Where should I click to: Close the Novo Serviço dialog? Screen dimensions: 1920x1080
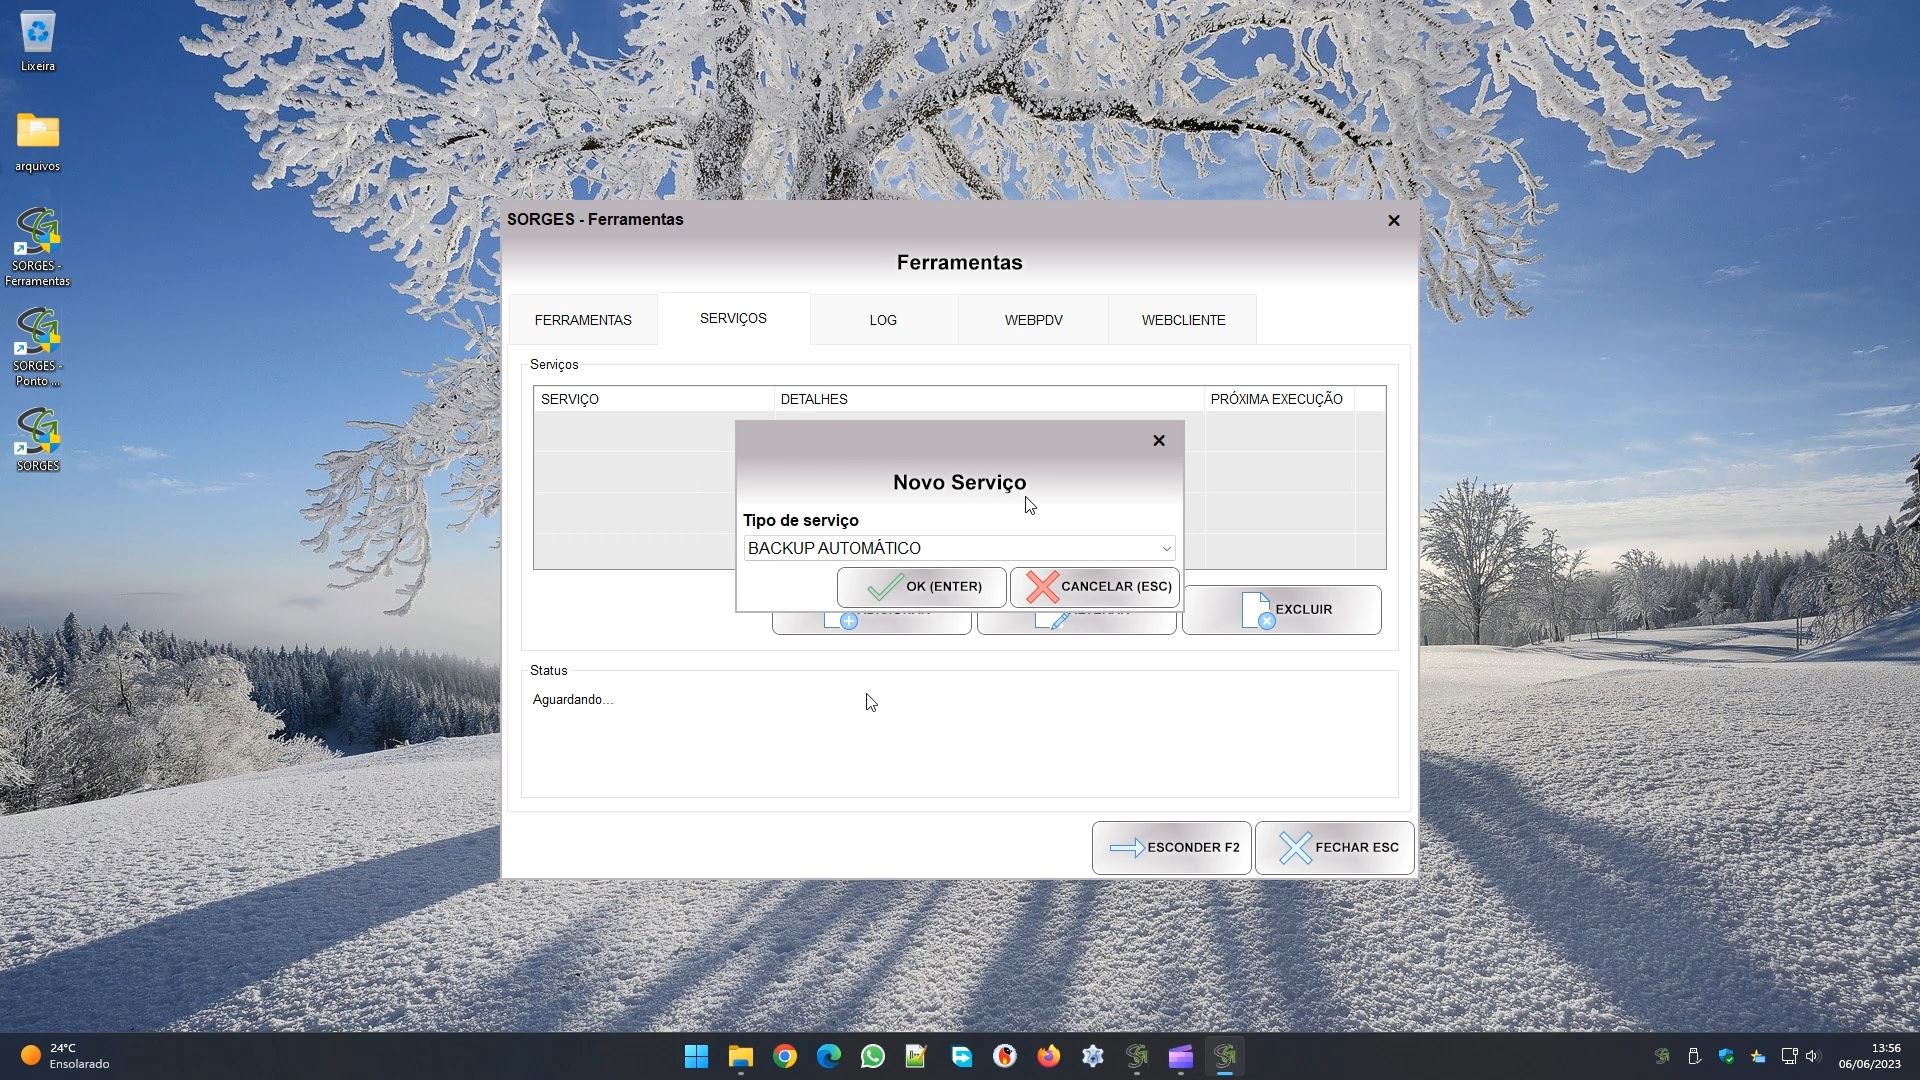1159,441
